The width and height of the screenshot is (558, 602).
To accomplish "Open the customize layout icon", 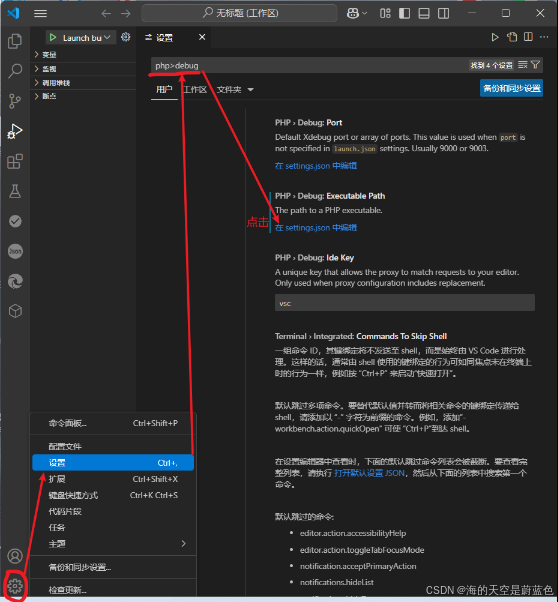I will [x=385, y=13].
